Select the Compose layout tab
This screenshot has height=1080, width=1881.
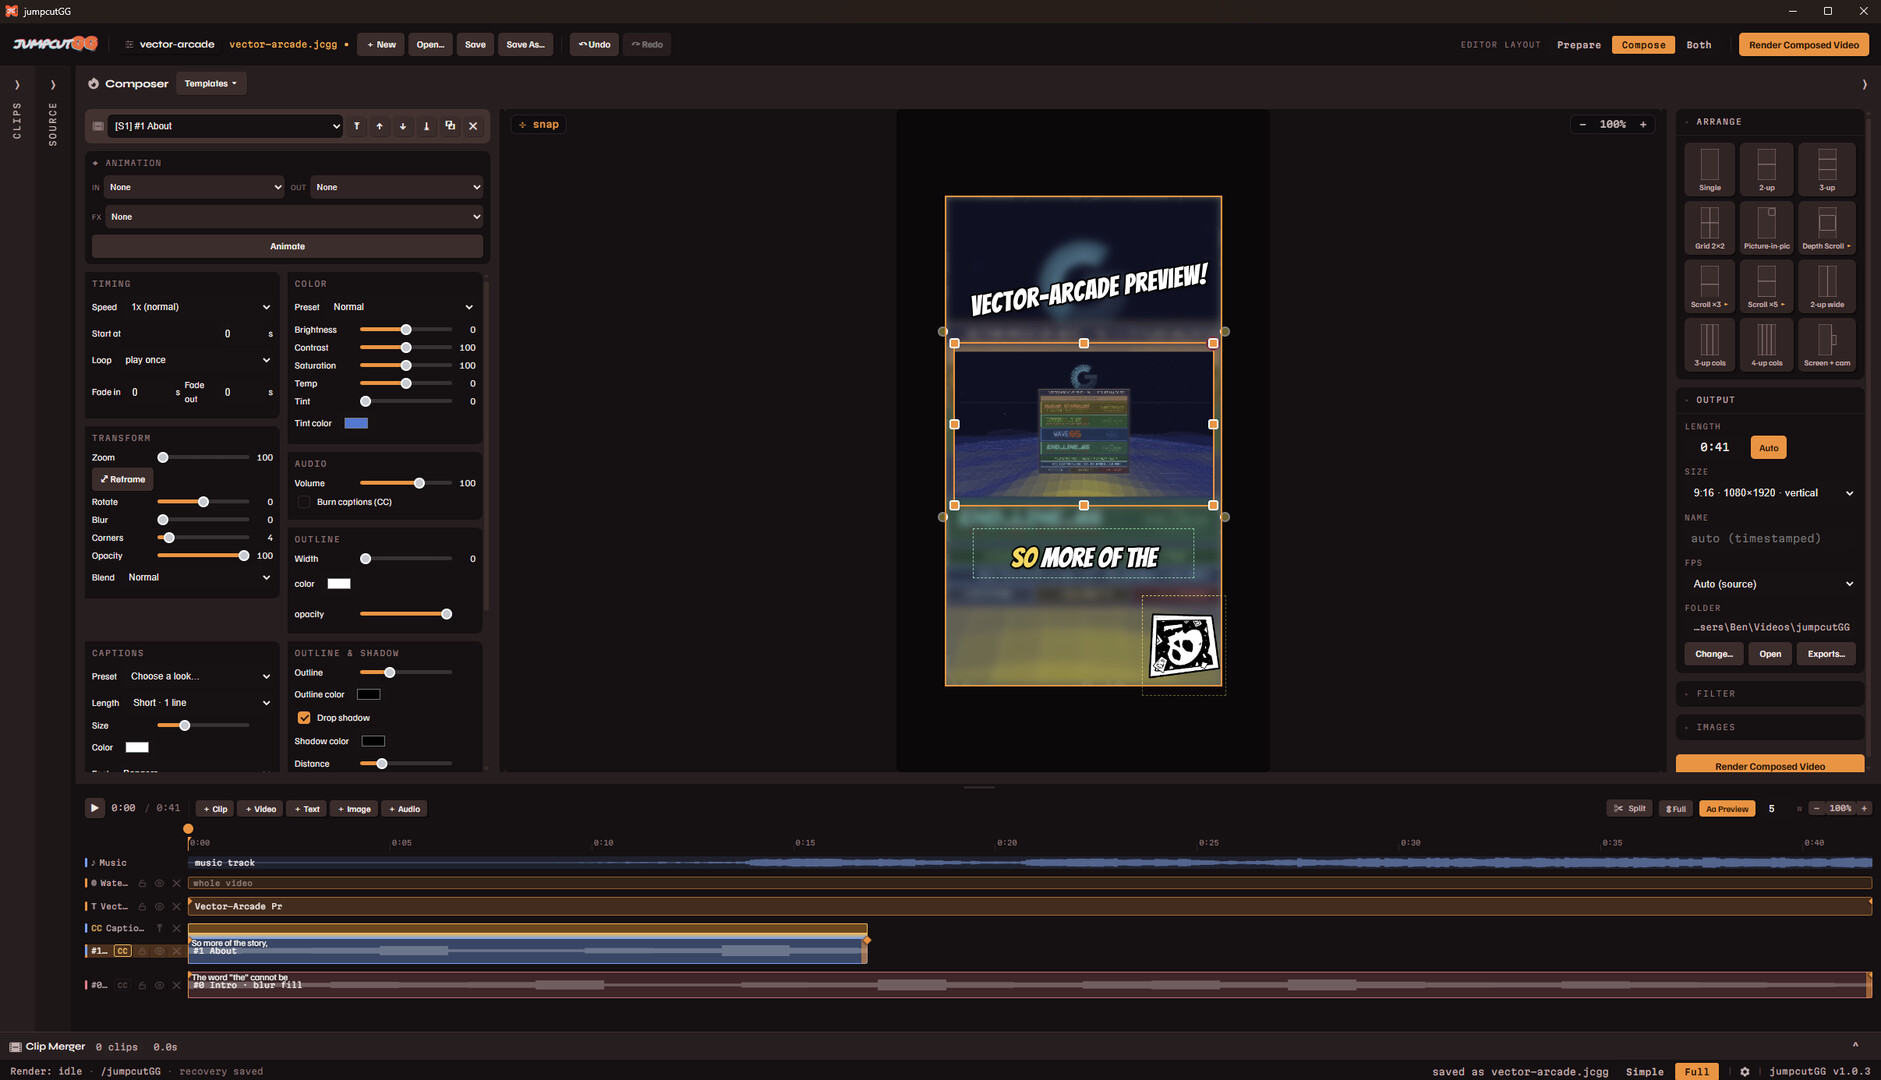1643,45
